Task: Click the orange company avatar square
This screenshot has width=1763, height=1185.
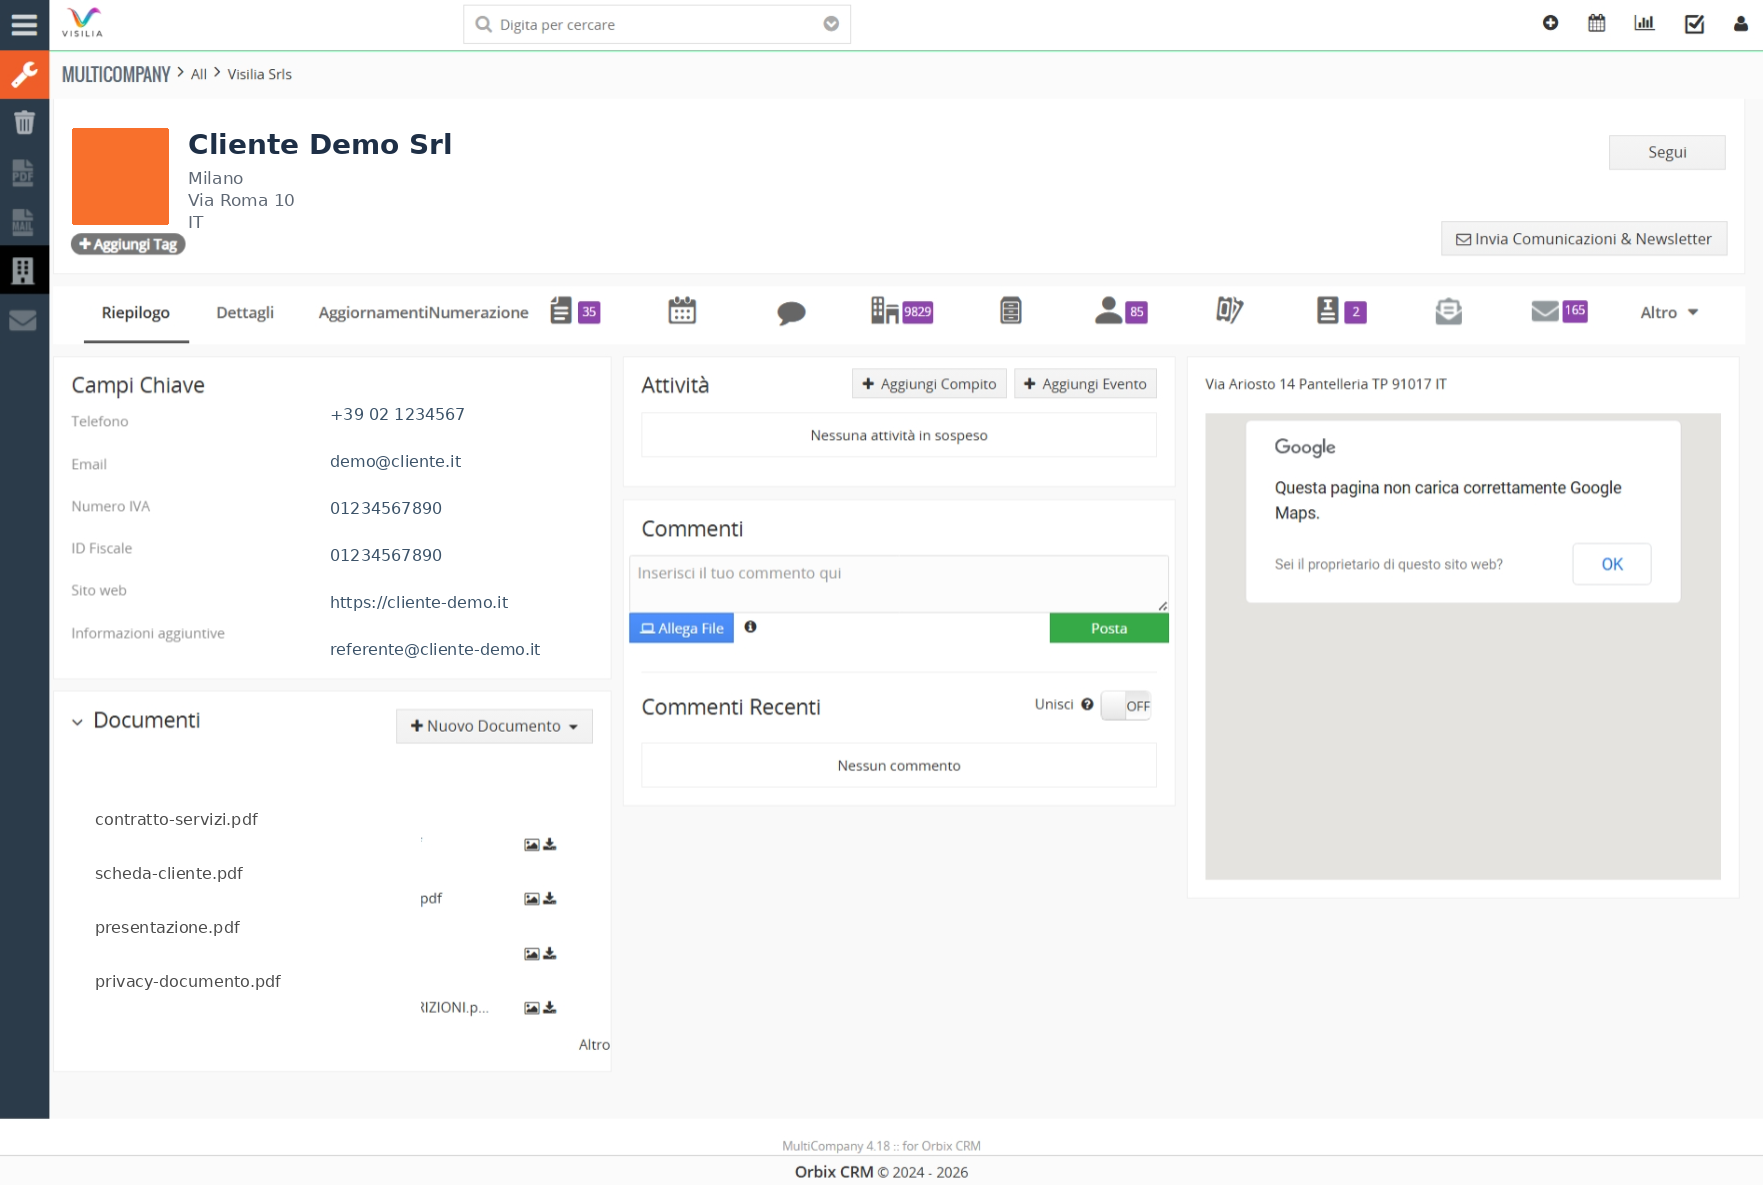Action: tap(120, 176)
